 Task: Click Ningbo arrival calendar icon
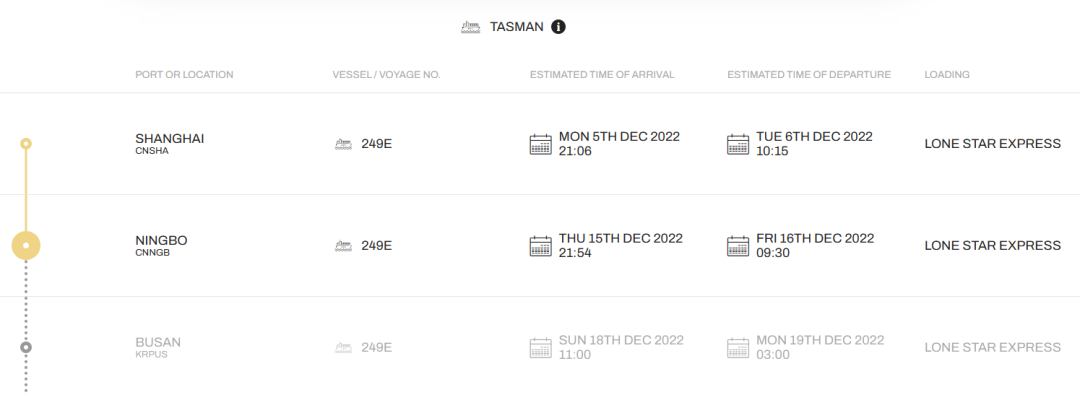[x=540, y=245]
